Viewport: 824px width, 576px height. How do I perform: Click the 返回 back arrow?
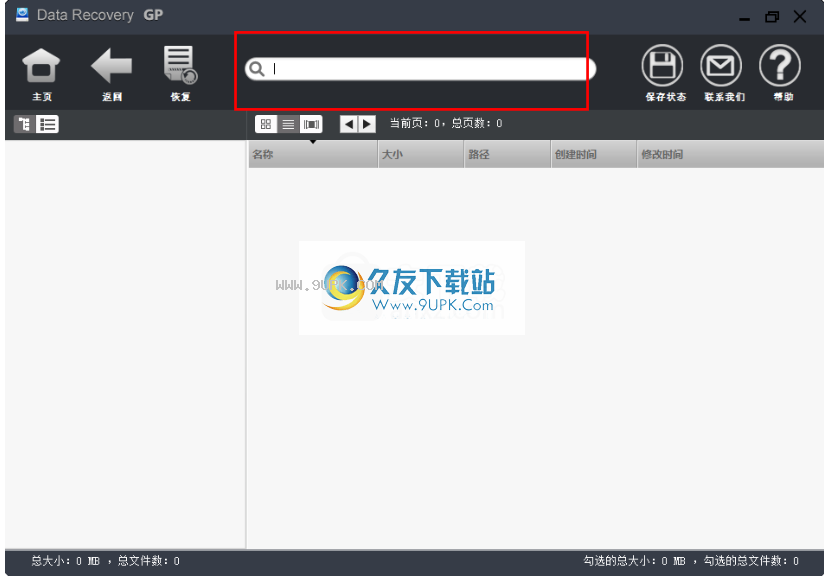coord(111,66)
